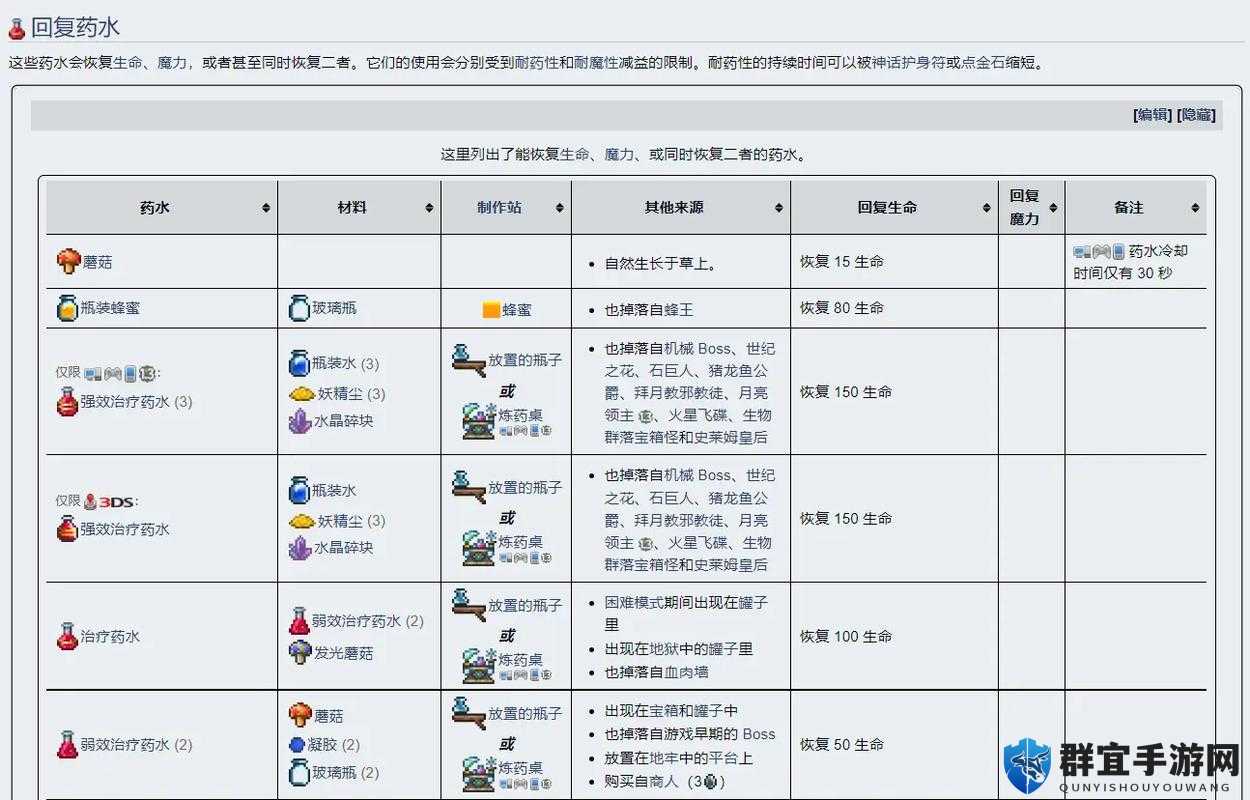Screen dimensions: 1250x800
Task: Click the pixie dust icon beside 妖精尘 (3) in first row
Action: tap(302, 394)
